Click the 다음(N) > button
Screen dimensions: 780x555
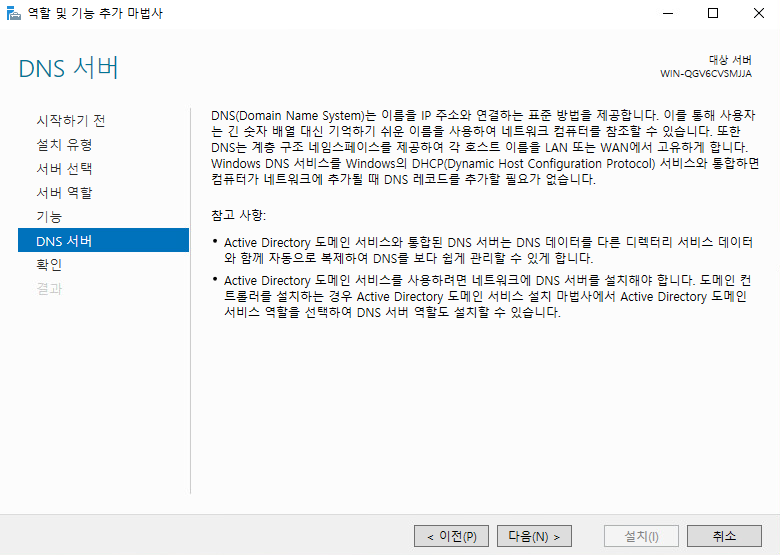(x=534, y=536)
